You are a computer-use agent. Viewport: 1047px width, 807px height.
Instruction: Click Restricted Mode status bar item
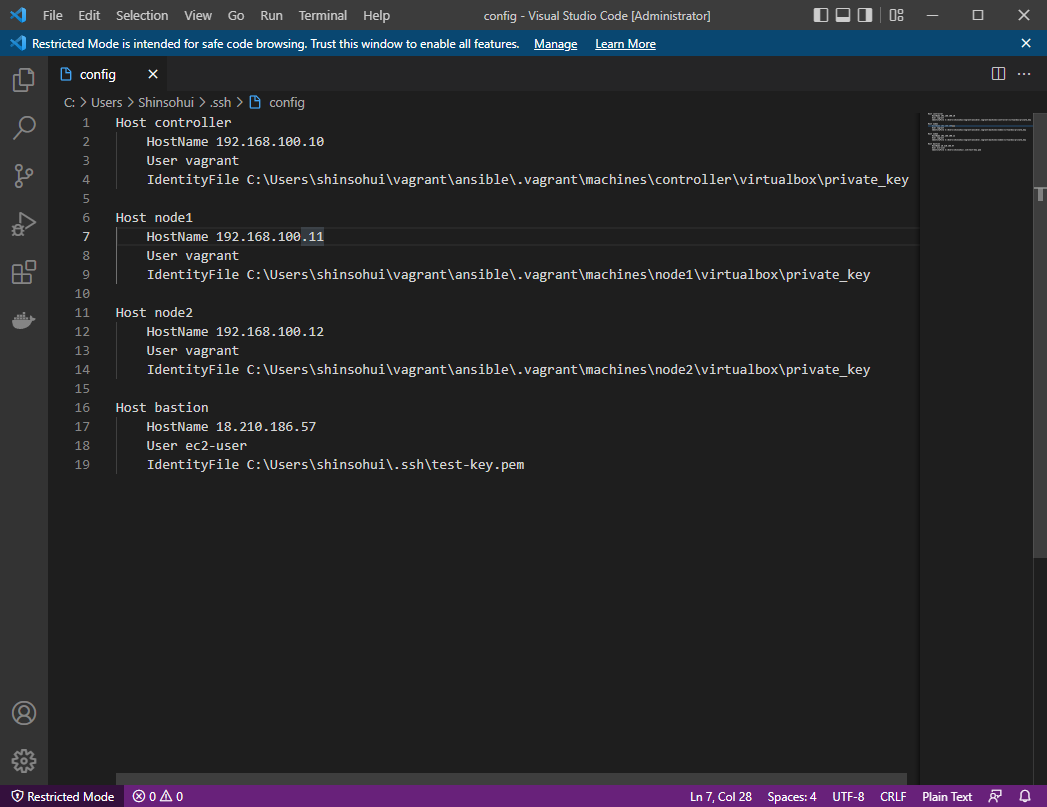point(63,796)
